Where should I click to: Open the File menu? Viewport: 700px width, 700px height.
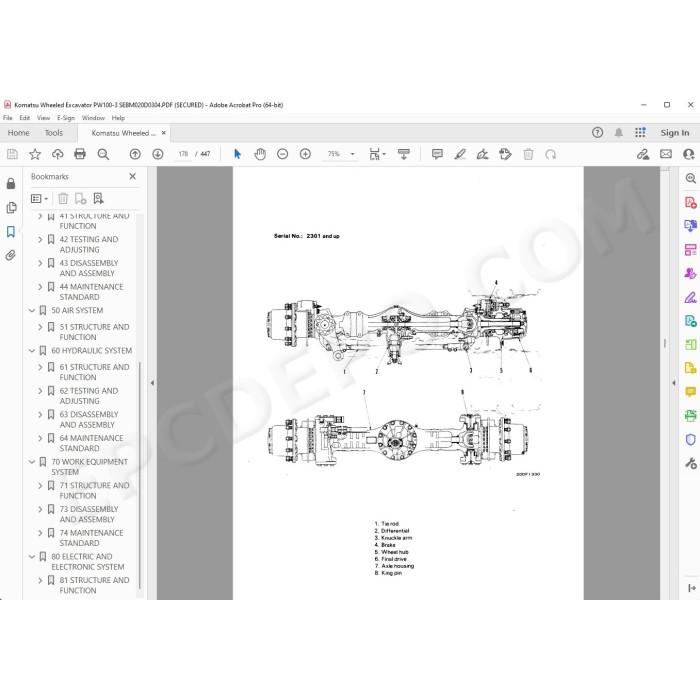tap(8, 118)
